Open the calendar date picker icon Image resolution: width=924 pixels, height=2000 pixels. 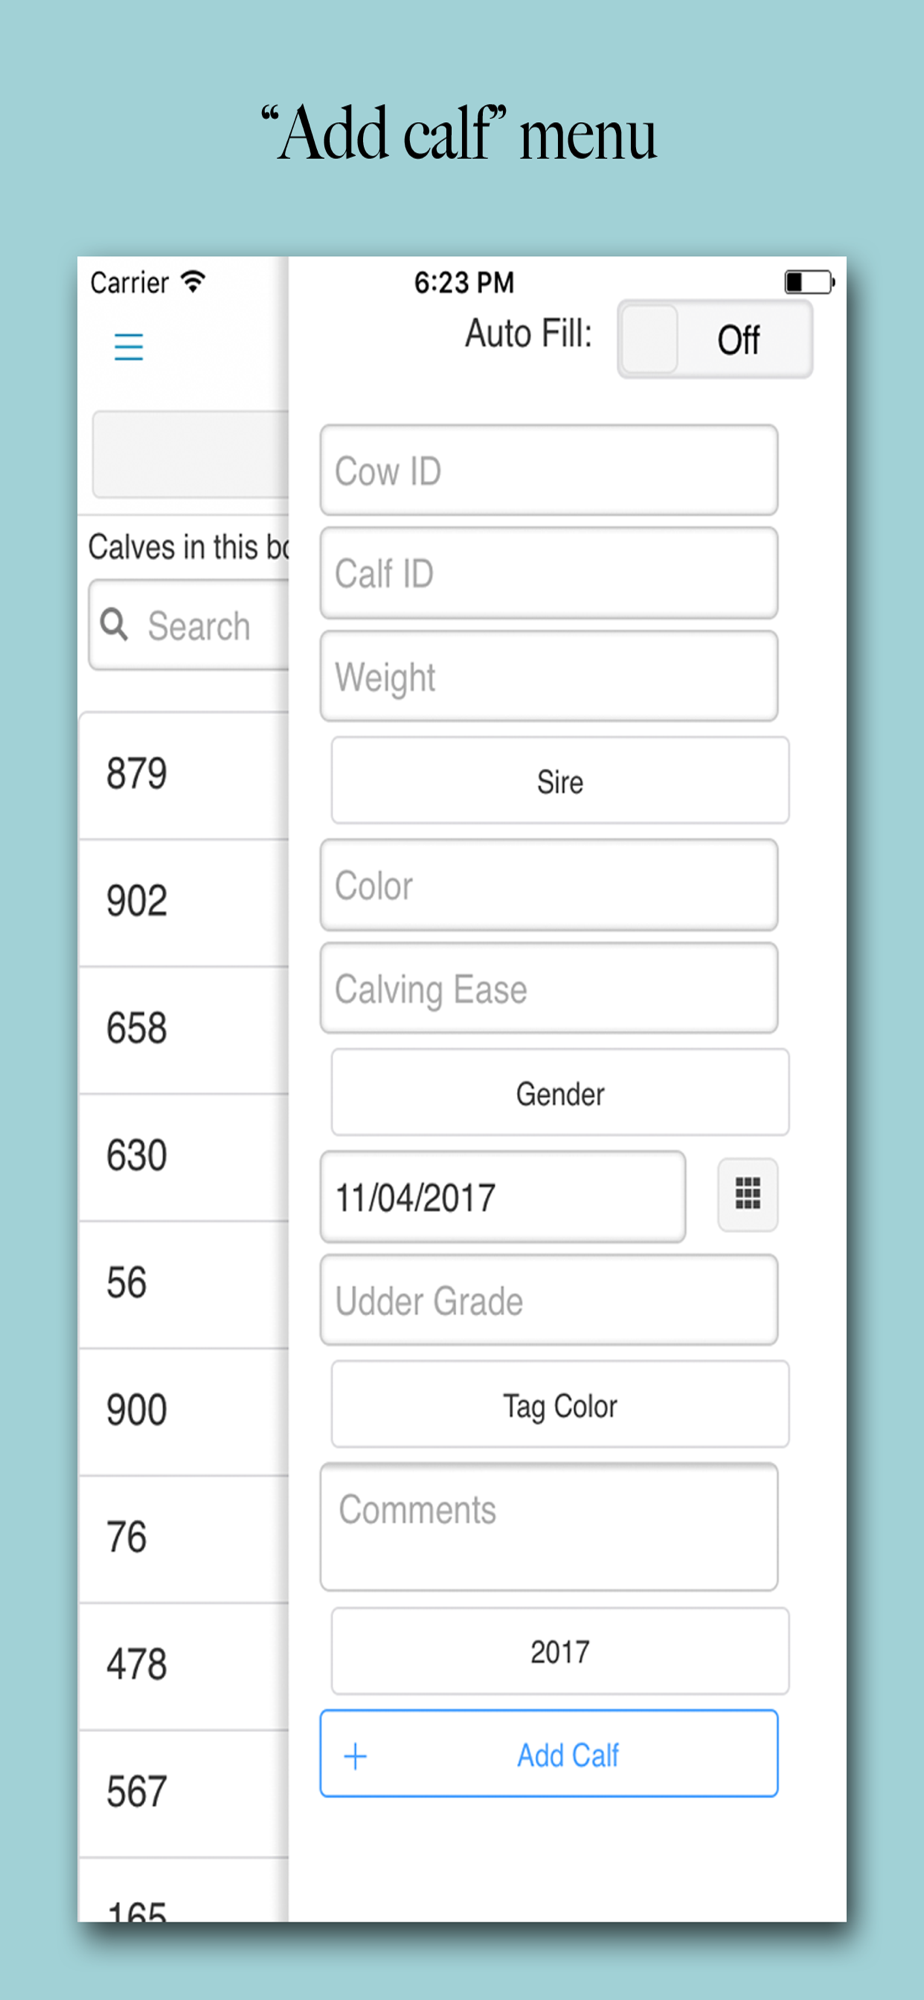point(748,1194)
